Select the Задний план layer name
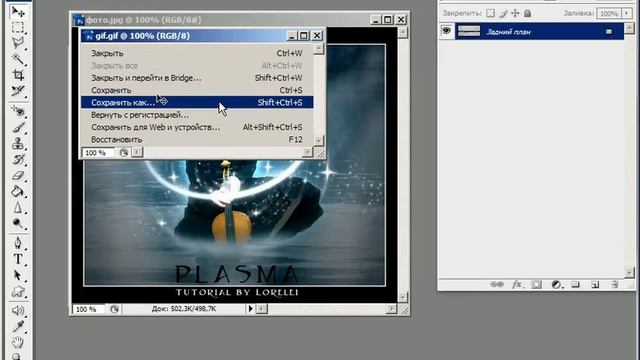Image resolution: width=640 pixels, height=360 pixels. coord(508,32)
